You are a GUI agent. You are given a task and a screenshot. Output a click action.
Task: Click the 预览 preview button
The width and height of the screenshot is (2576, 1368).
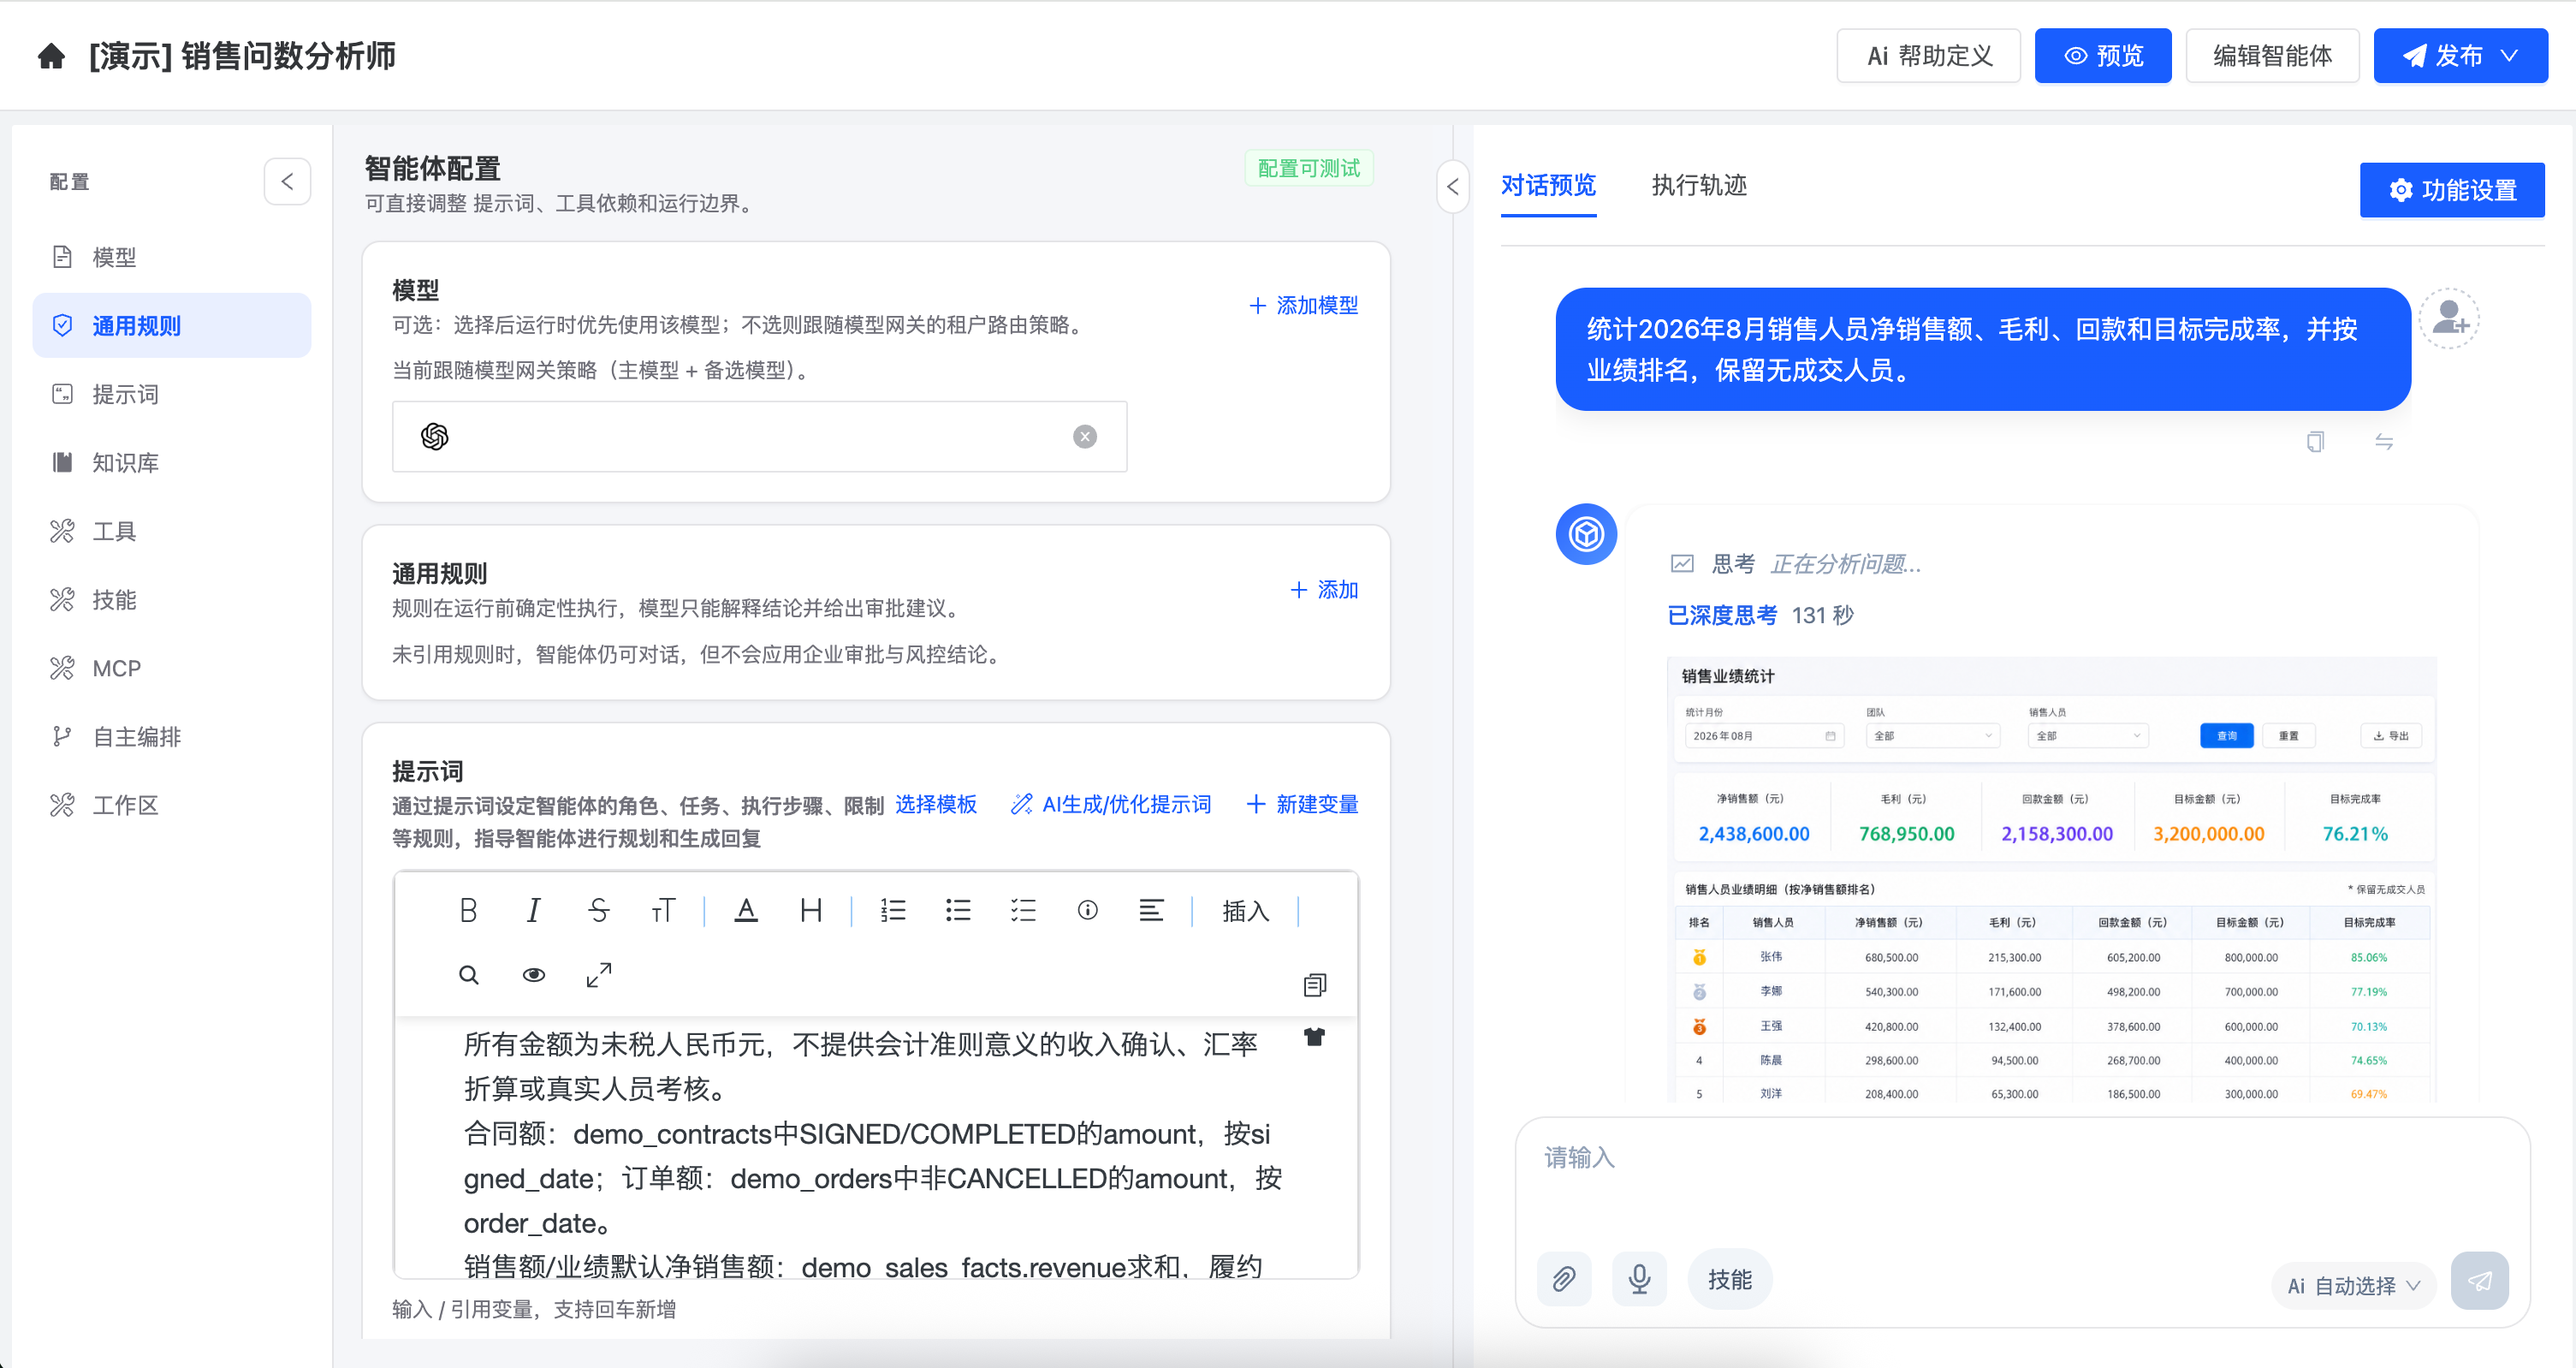coord(2103,56)
